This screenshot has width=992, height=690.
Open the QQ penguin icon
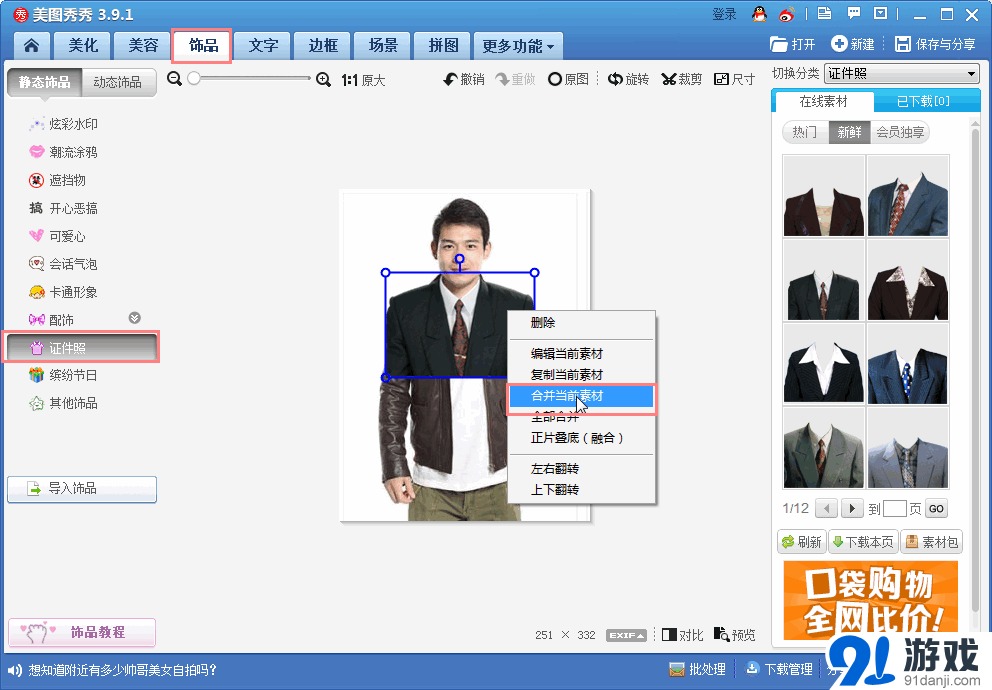tap(759, 14)
